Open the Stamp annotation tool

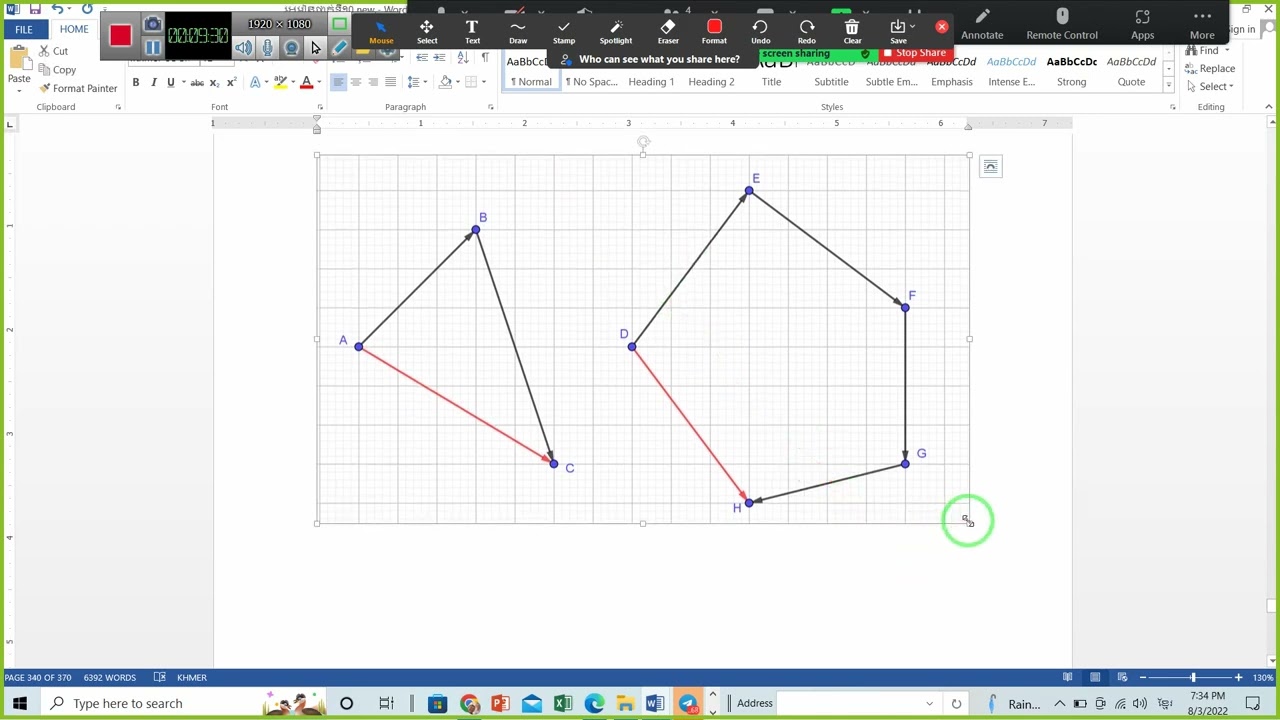[x=564, y=32]
